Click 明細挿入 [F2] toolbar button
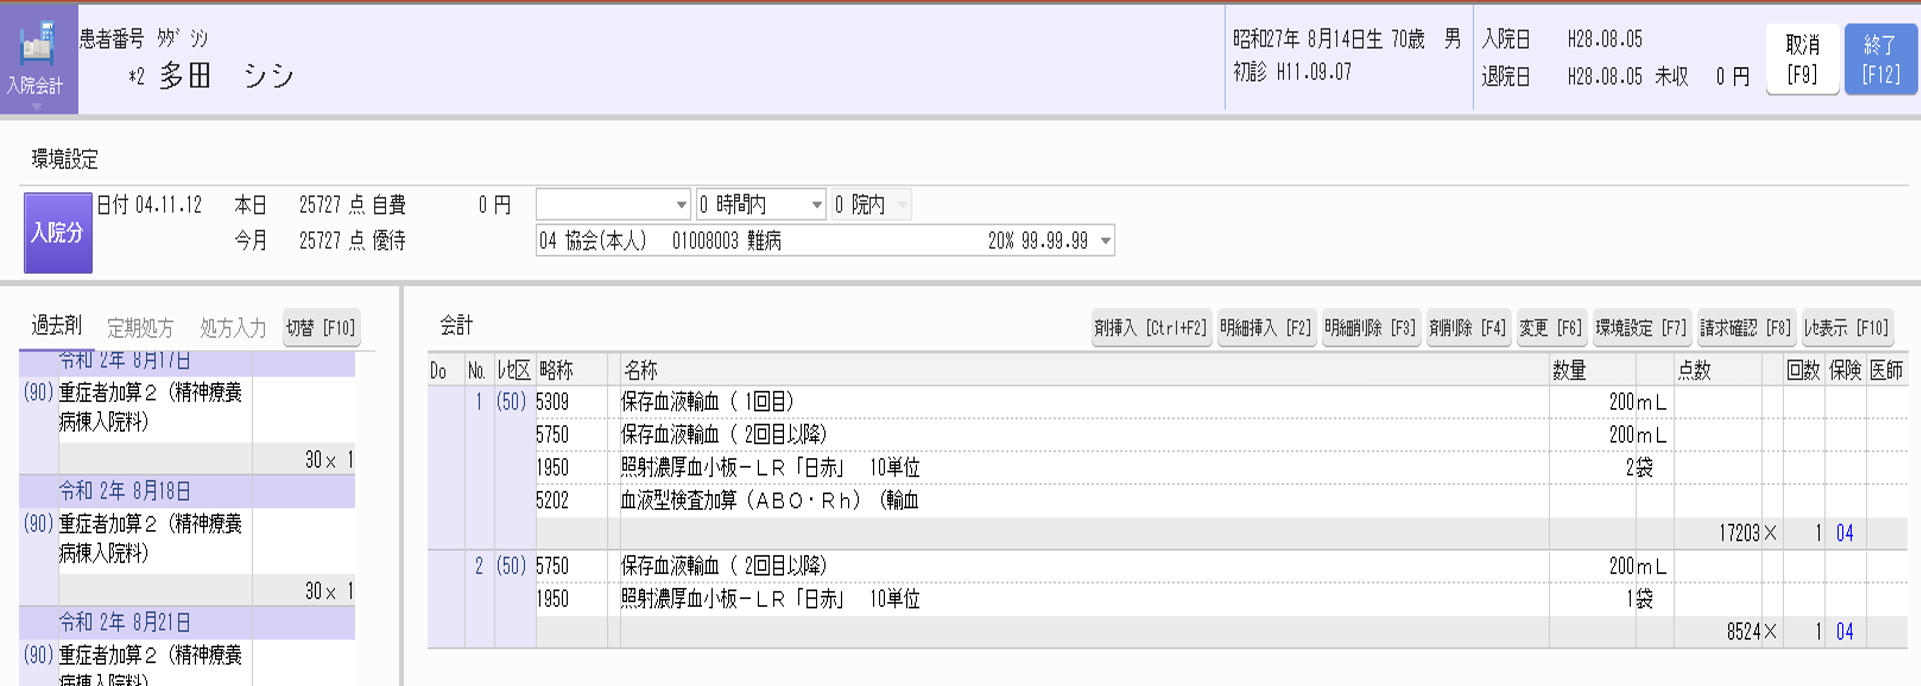Image resolution: width=1921 pixels, height=686 pixels. coord(1266,328)
